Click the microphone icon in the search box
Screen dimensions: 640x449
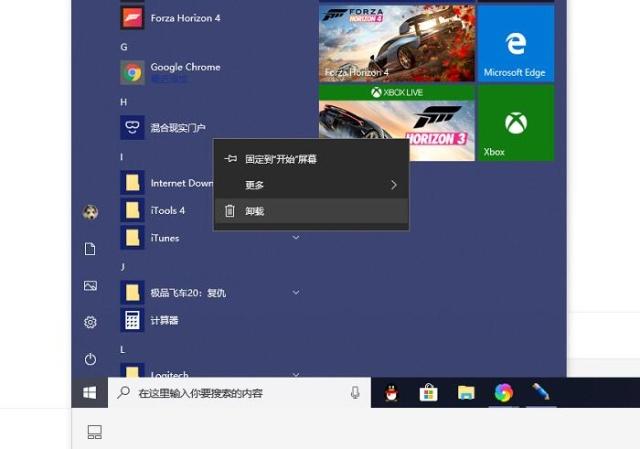click(x=355, y=393)
